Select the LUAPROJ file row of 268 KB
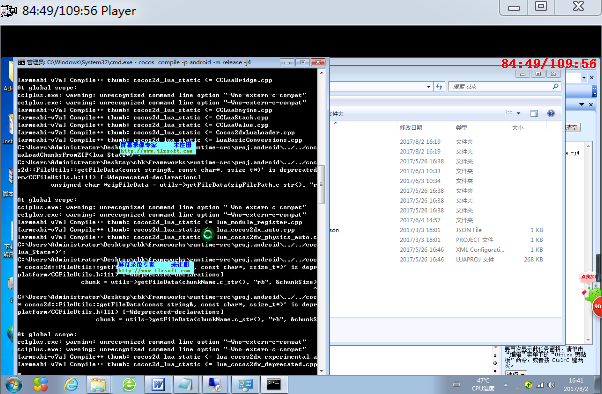The width and height of the screenshot is (602, 394). point(437,259)
